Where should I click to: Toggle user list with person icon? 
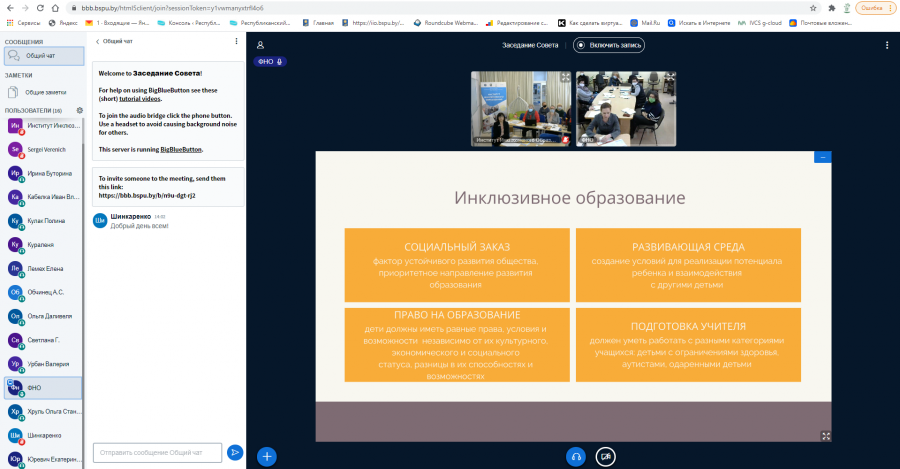(x=260, y=45)
